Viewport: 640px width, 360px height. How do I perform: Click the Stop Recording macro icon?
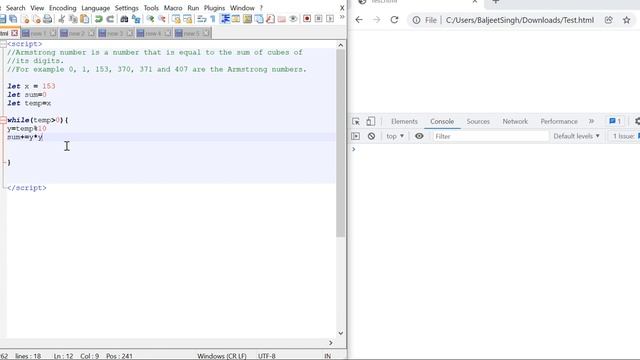[x=318, y=19]
